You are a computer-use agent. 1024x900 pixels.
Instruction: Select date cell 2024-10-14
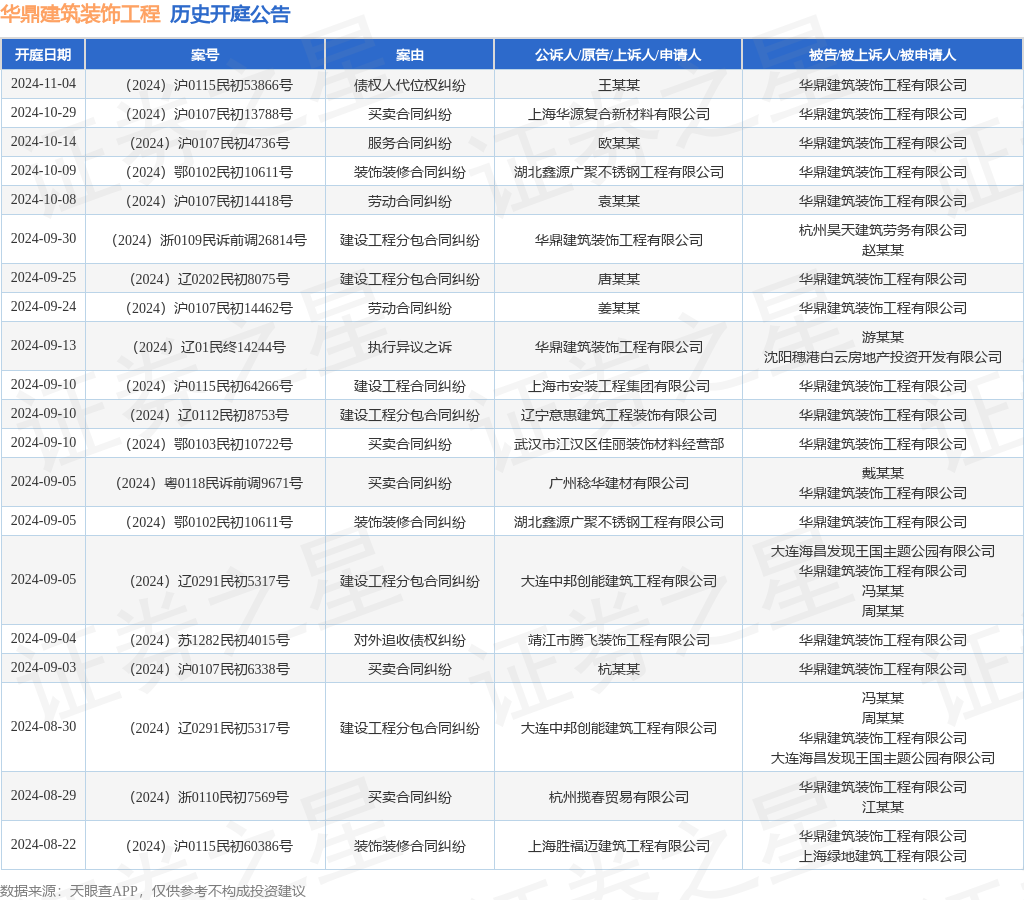[x=43, y=141]
